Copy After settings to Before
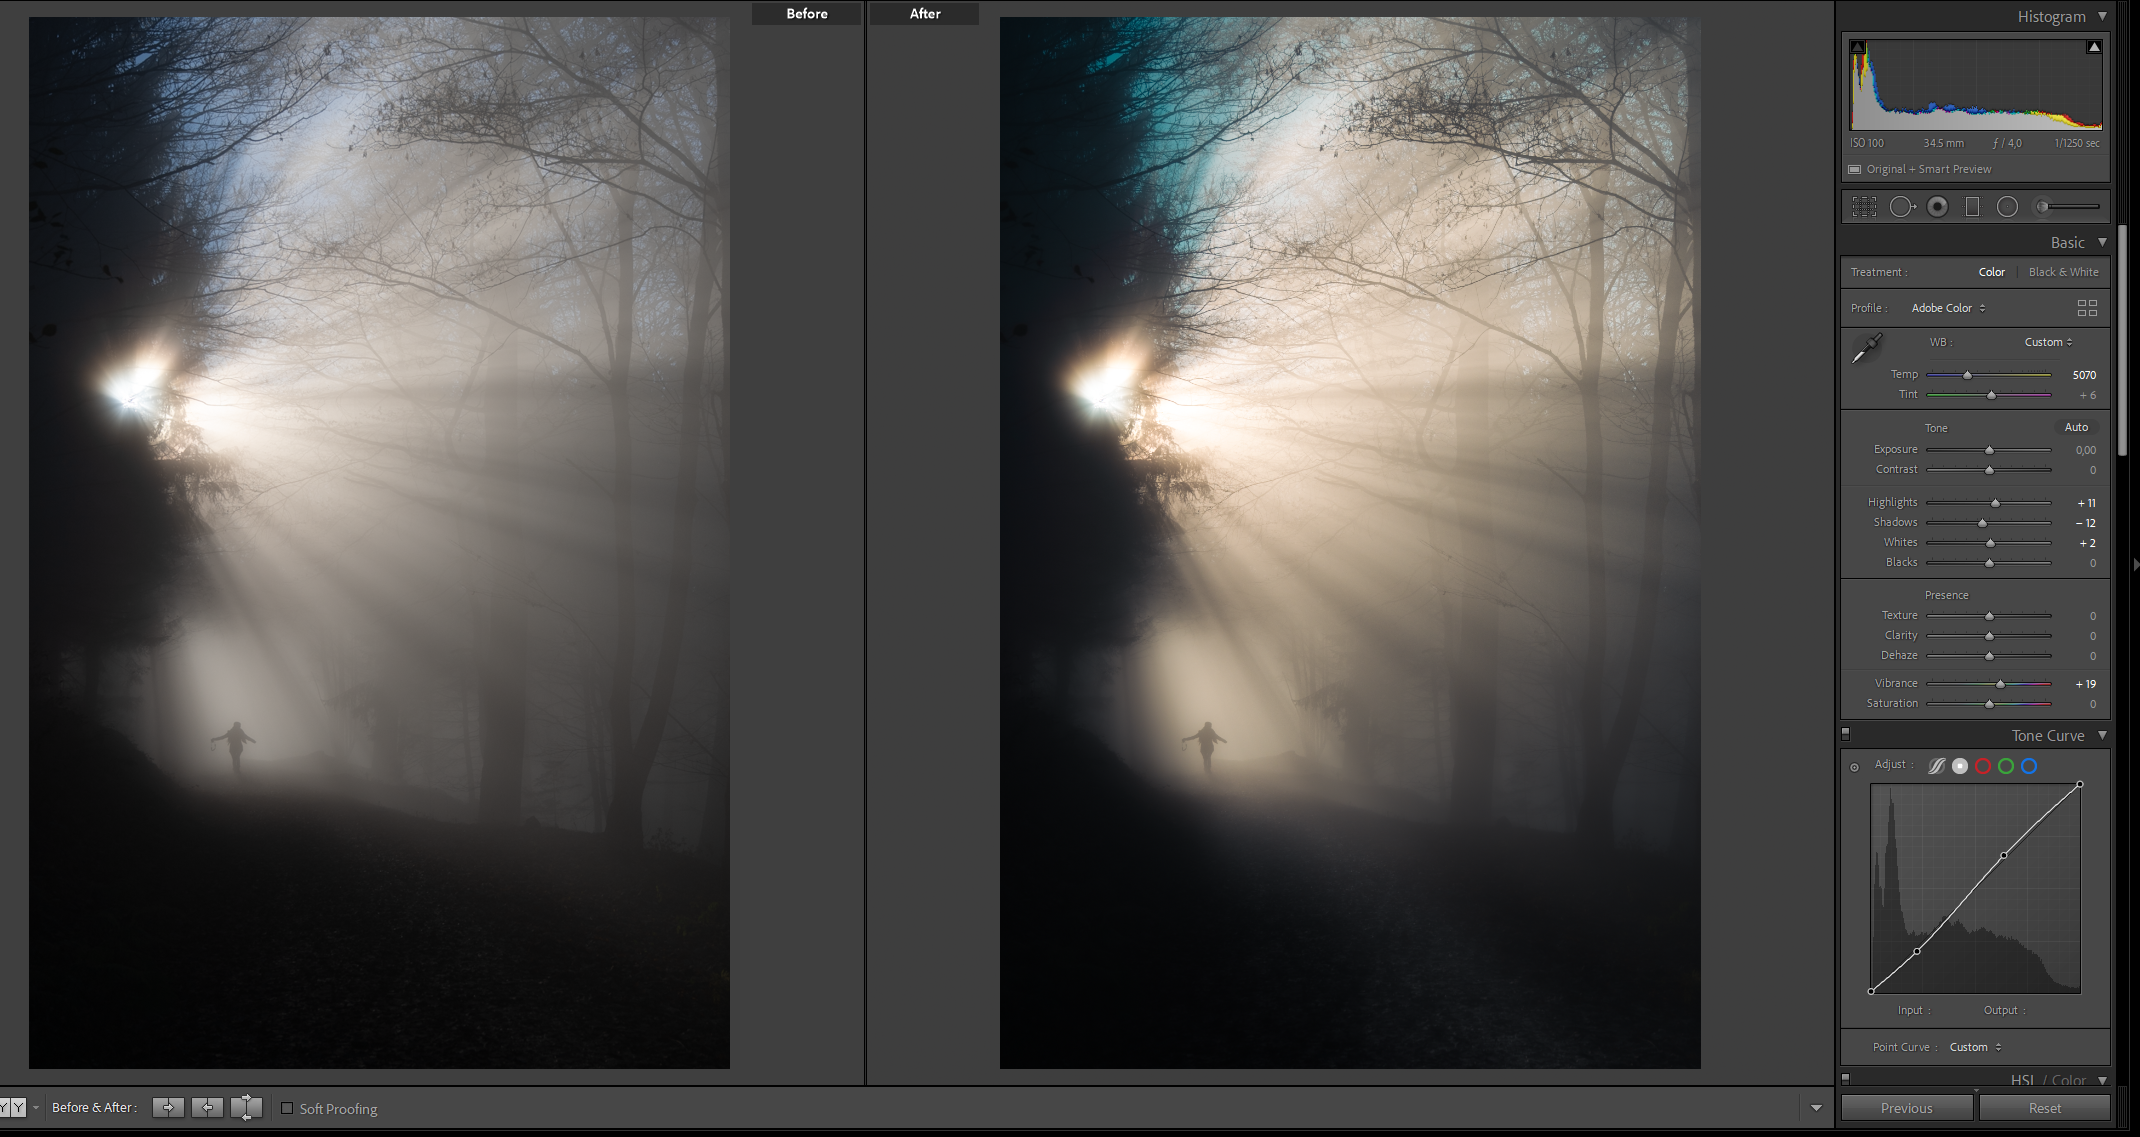Viewport: 2140px width, 1137px height. coord(207,1107)
